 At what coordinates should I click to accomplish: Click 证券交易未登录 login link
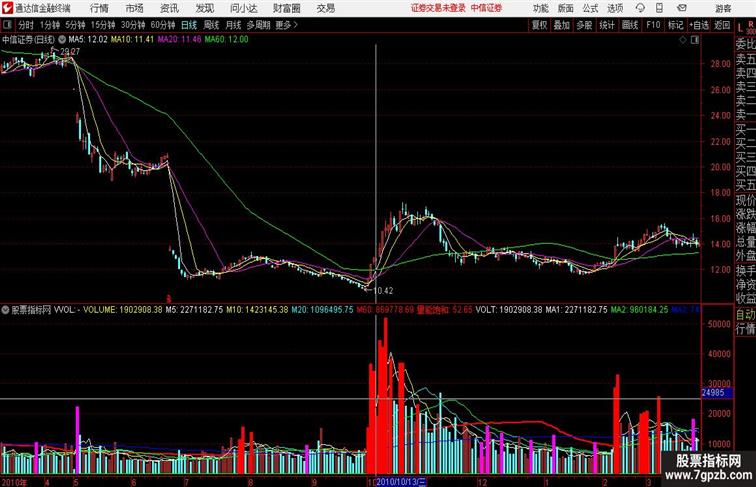click(x=439, y=8)
